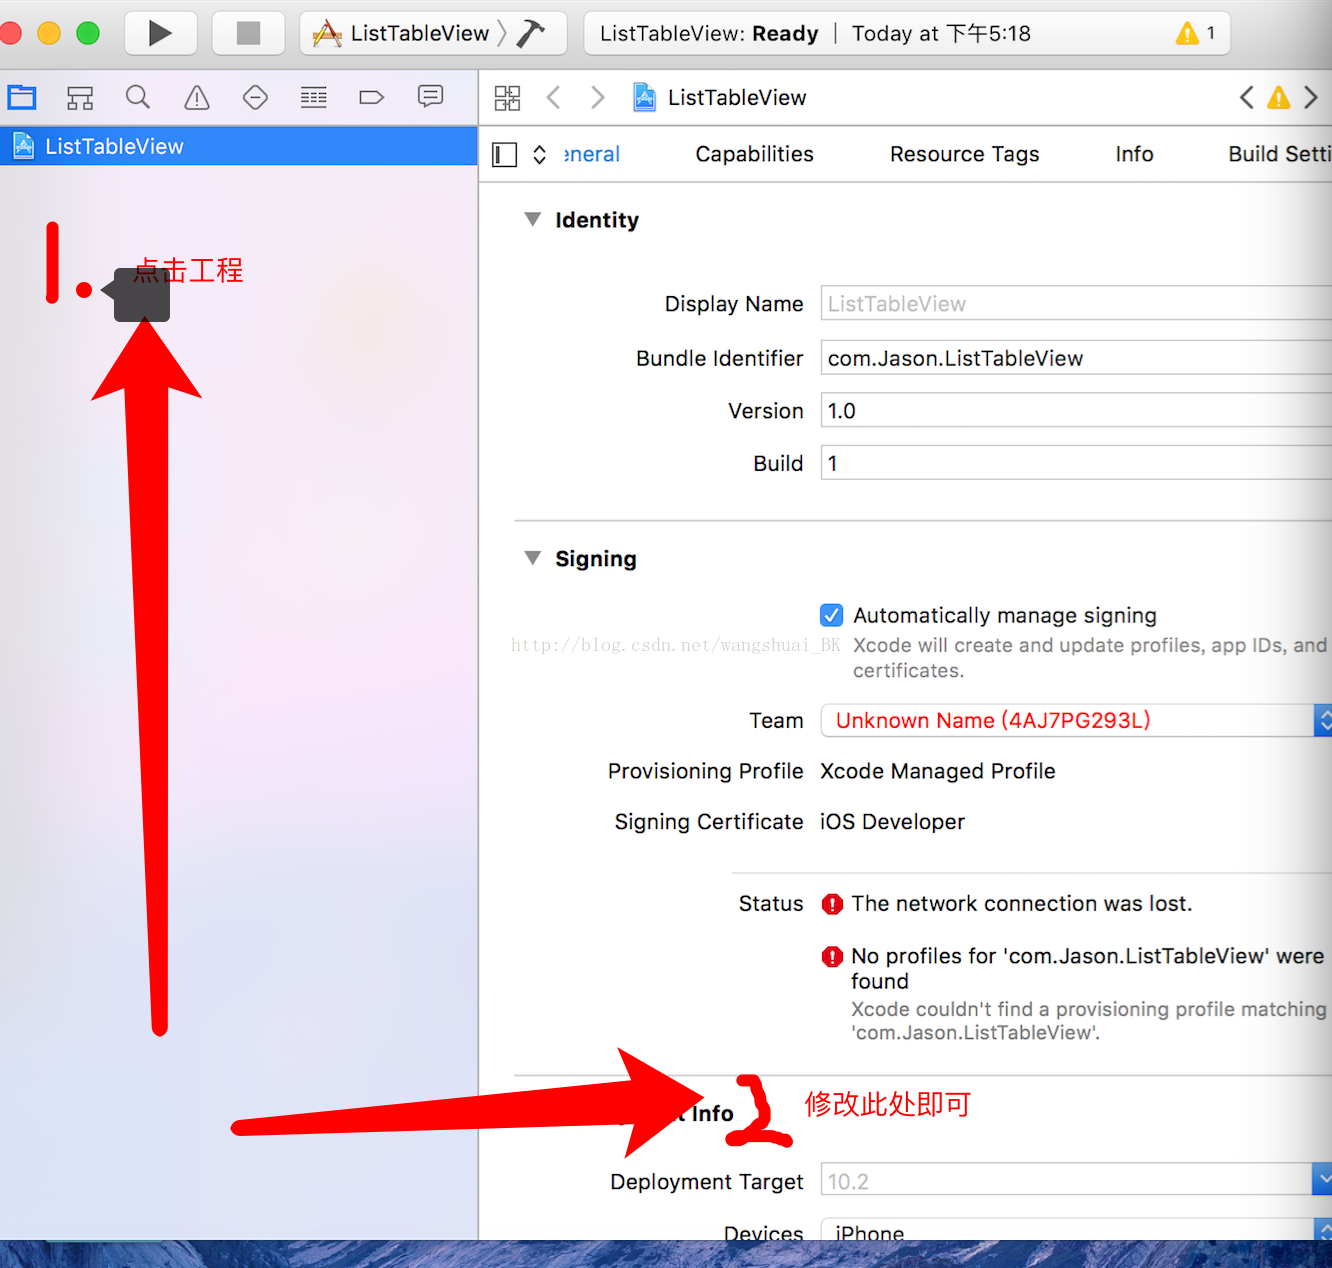Jump to previous issue chevron
This screenshot has width=1332, height=1268.
pyautogui.click(x=1246, y=97)
